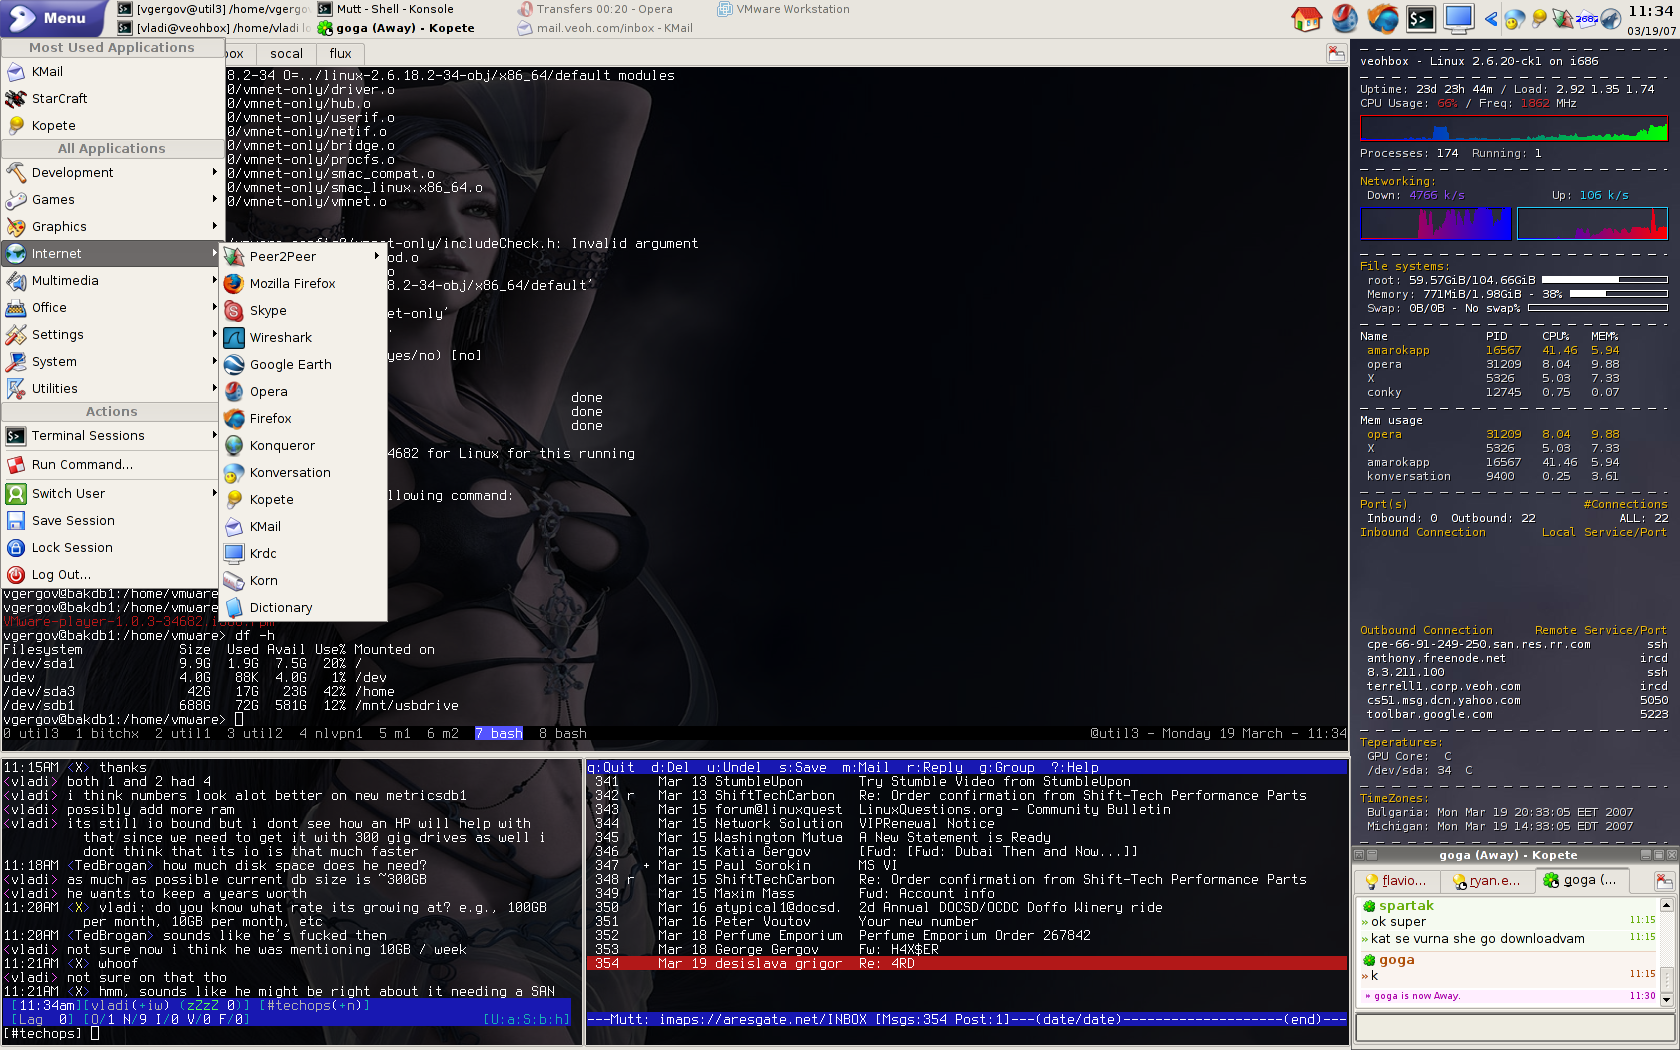Click the KMail unread count tray icon
Screen dimensions: 1680x1050
[1587, 18]
